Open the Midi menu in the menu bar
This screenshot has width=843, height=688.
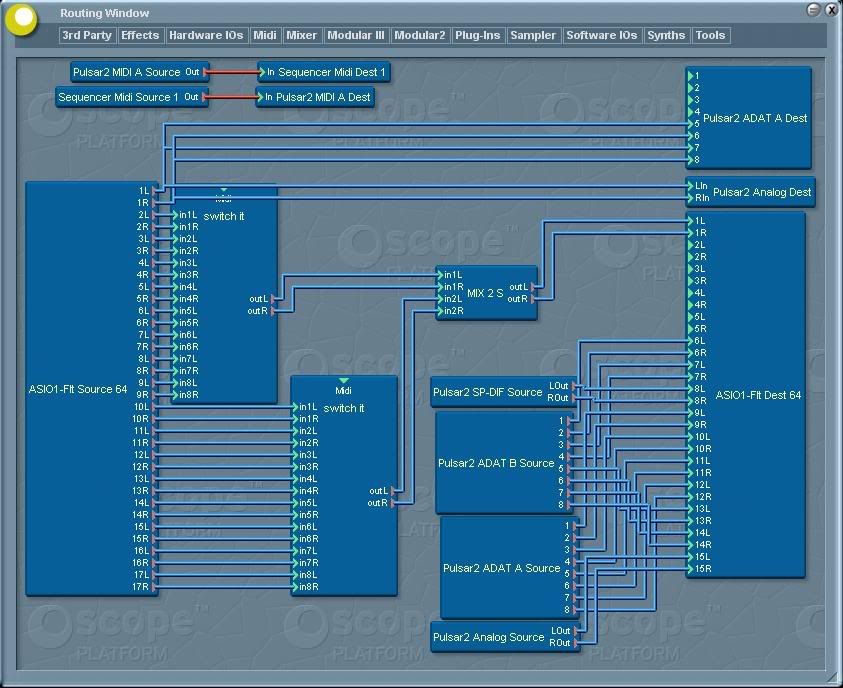[265, 35]
